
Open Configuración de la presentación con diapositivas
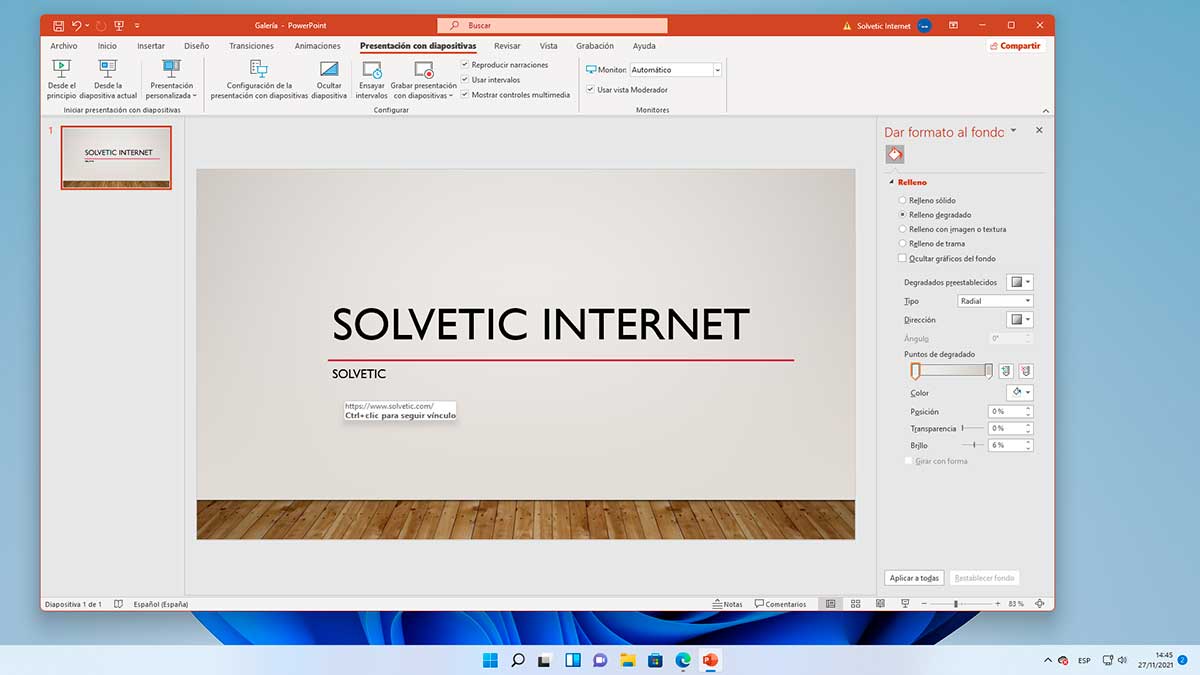(x=259, y=79)
